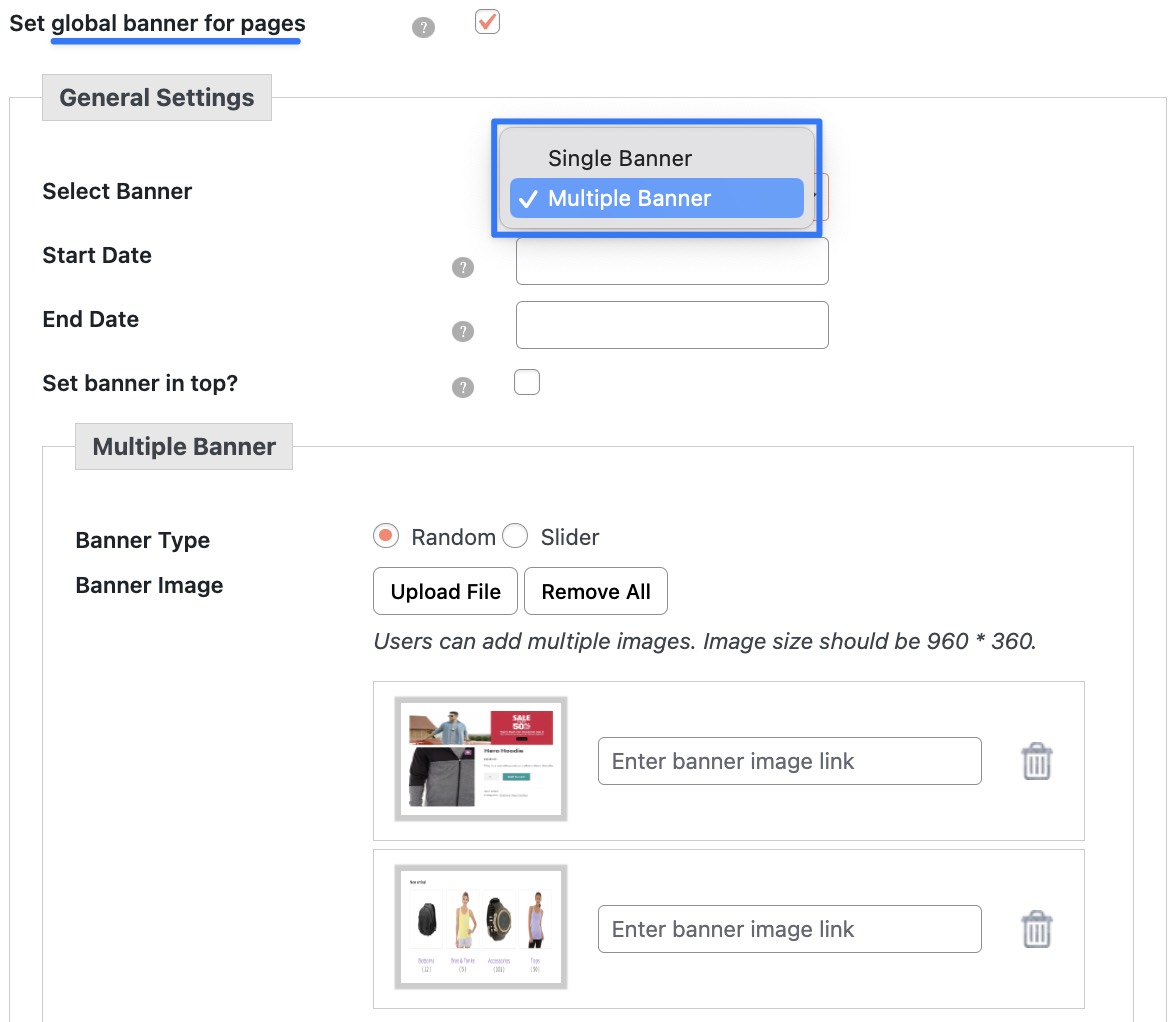Remove the second banner via trash icon
1176x1022 pixels.
(x=1036, y=929)
